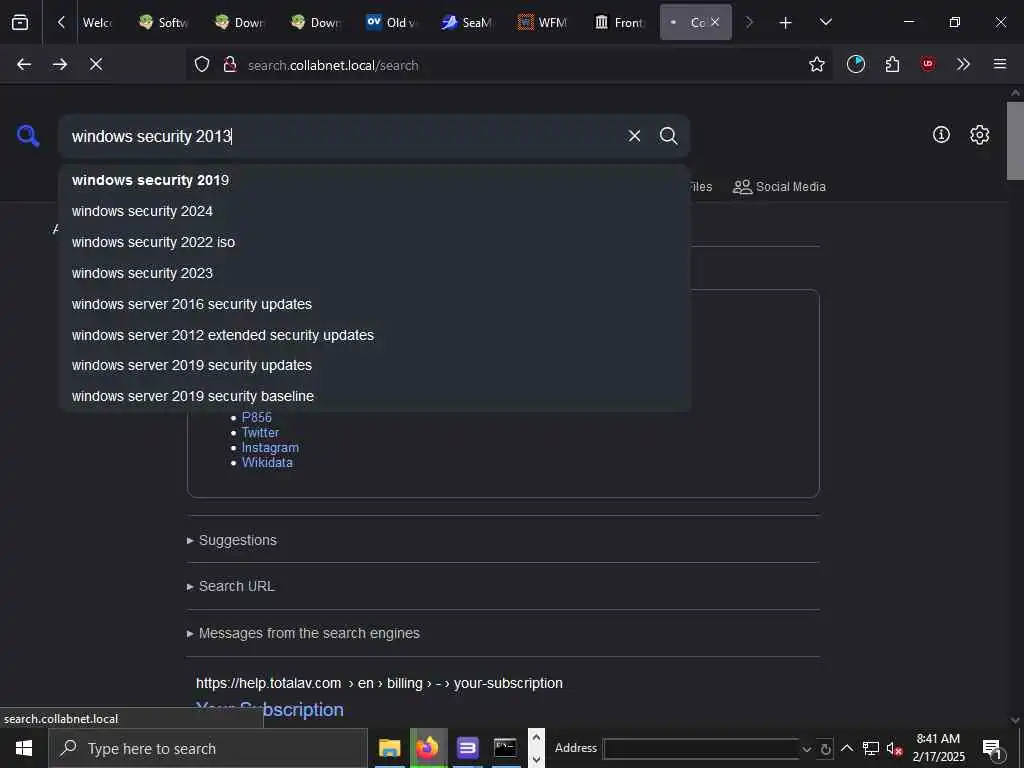Open uBlock Origin extension icon
1024x768 pixels.
click(928, 64)
